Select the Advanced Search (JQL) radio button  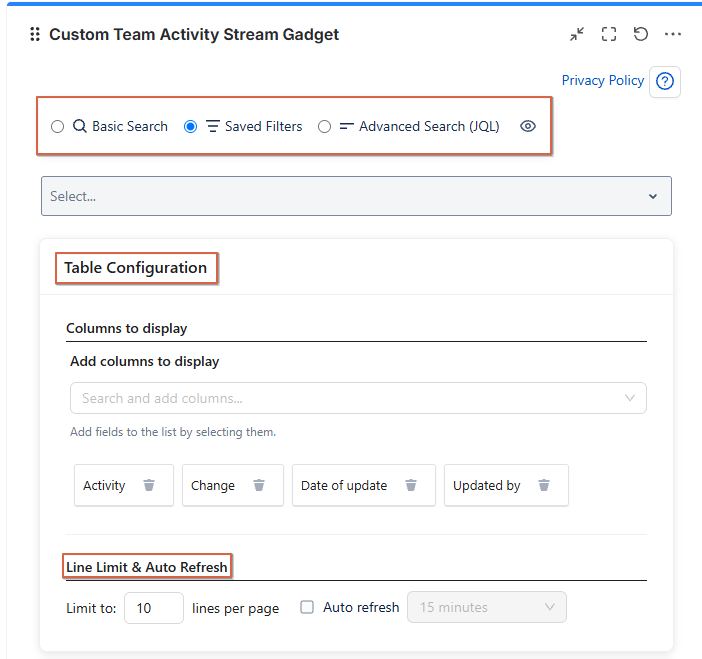tap(324, 127)
